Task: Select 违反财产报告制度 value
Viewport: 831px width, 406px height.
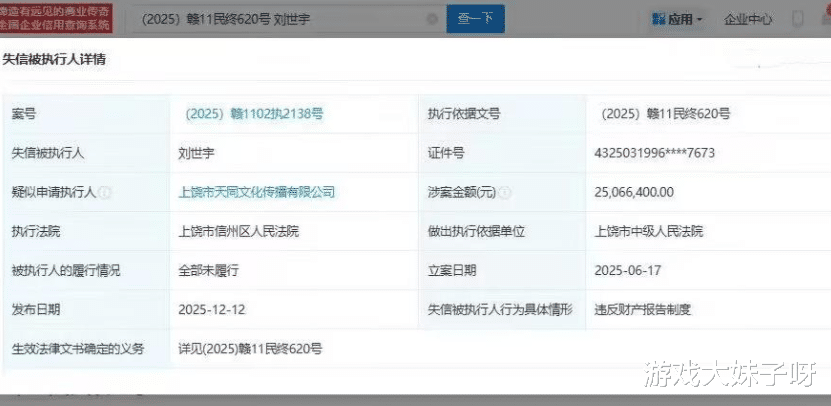Action: 643,310
